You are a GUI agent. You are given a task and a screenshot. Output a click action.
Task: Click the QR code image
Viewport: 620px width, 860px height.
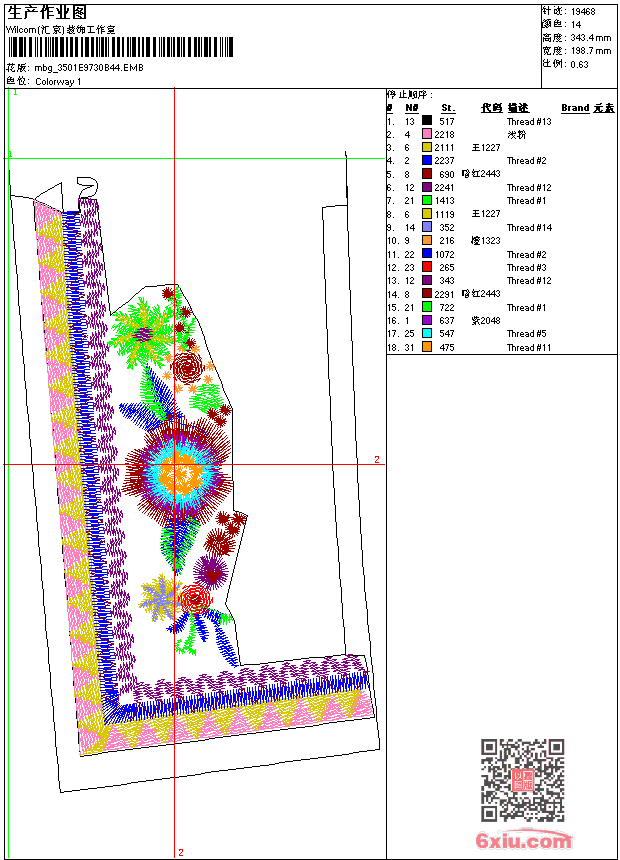coord(522,780)
